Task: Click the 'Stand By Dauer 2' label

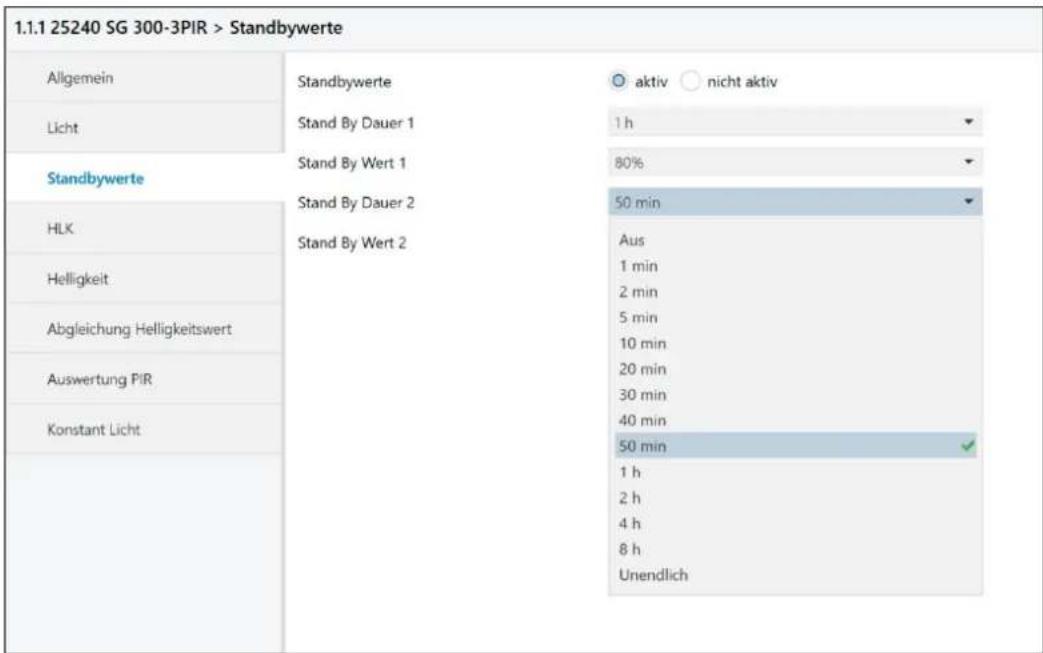Action: [356, 203]
